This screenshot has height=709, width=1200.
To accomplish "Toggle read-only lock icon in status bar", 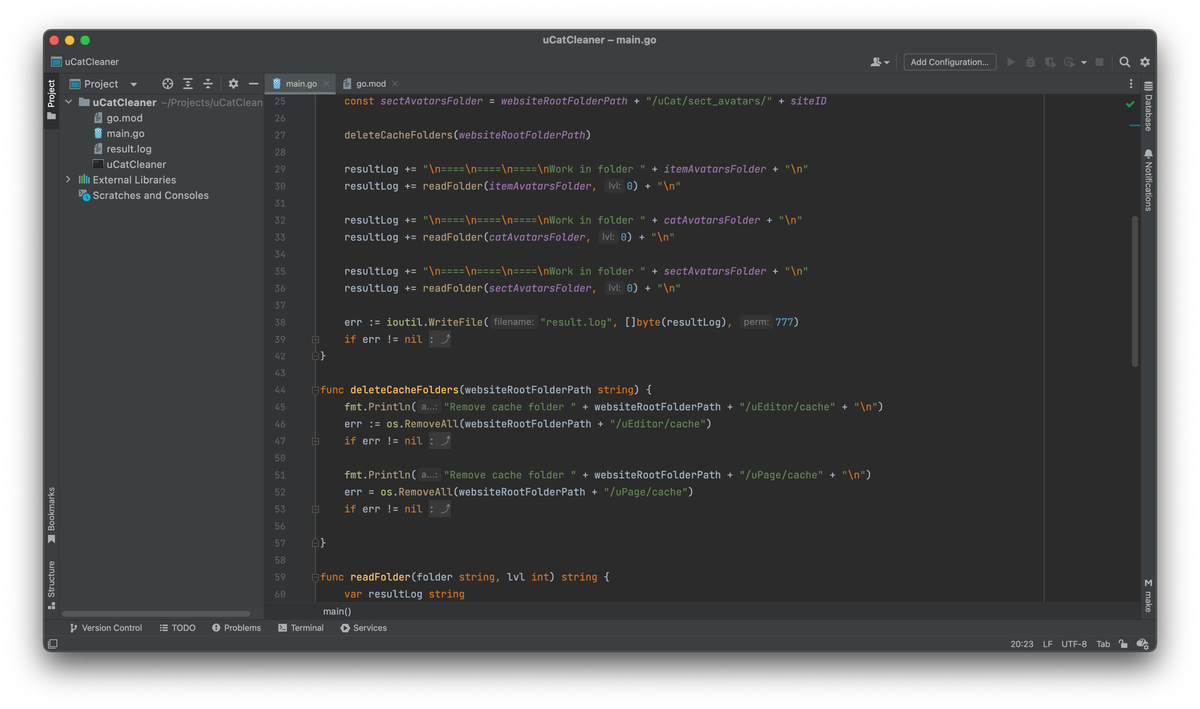I will click(1123, 644).
